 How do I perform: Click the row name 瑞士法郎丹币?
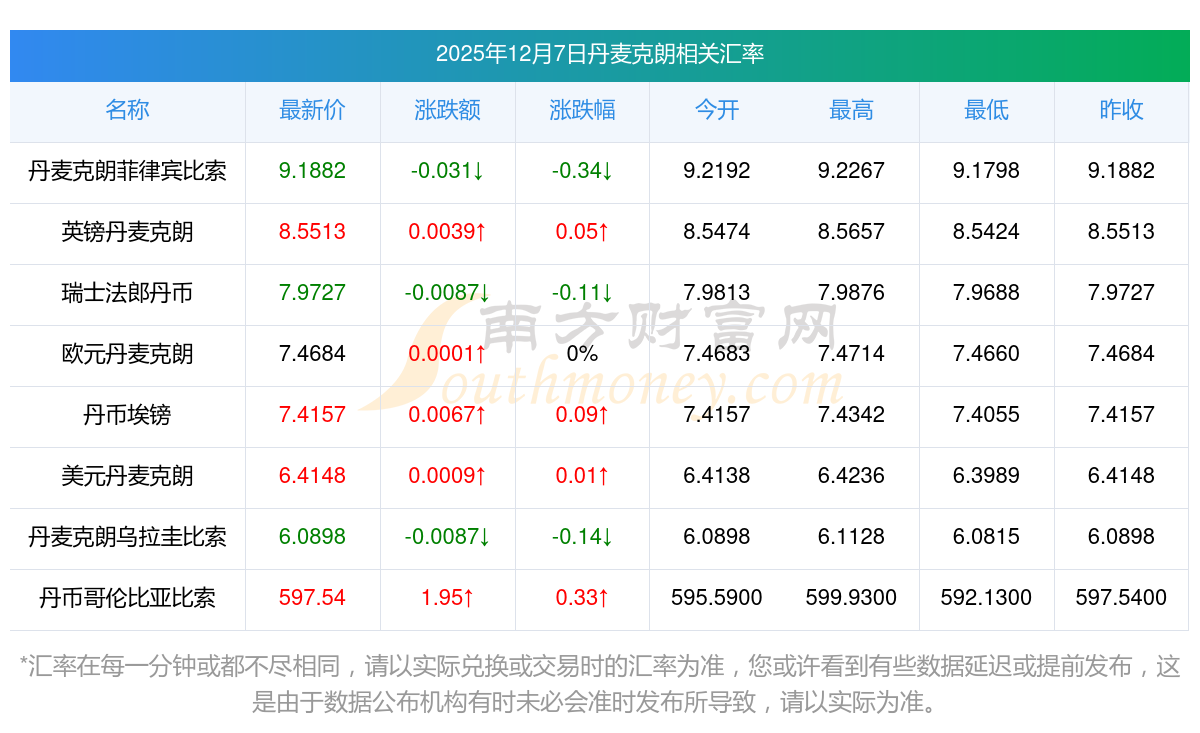127,293
